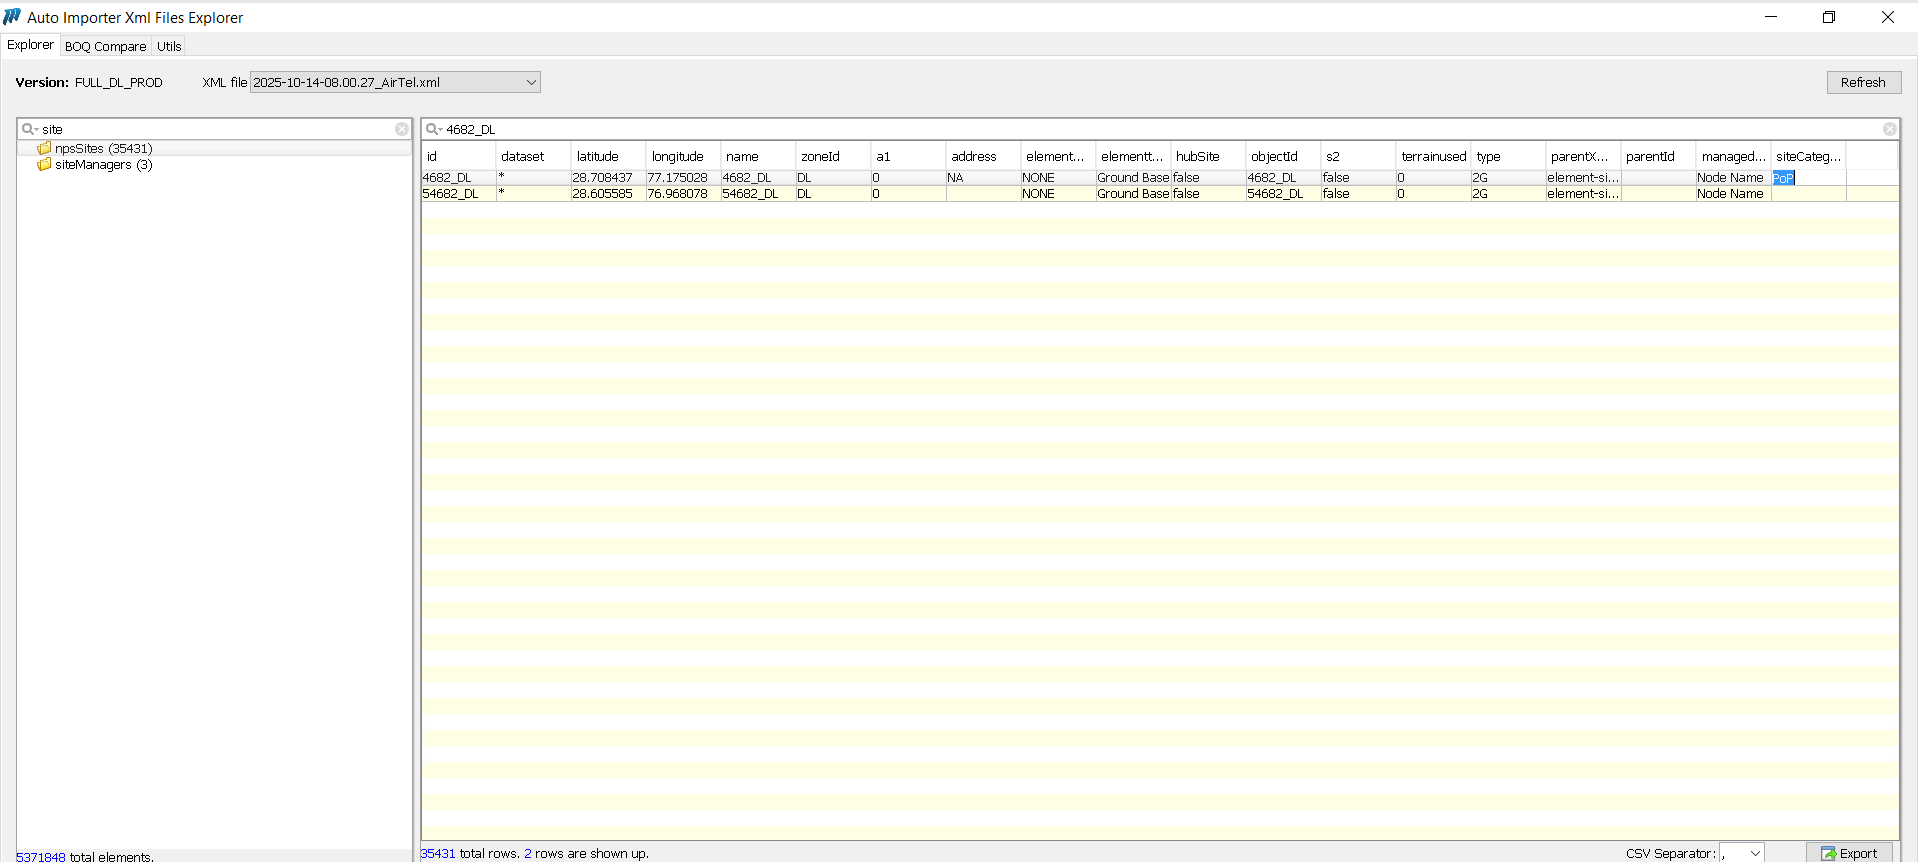Screen dimensions: 1918x862
Task: Click the search magnifier icon in left panel
Action: pos(29,129)
